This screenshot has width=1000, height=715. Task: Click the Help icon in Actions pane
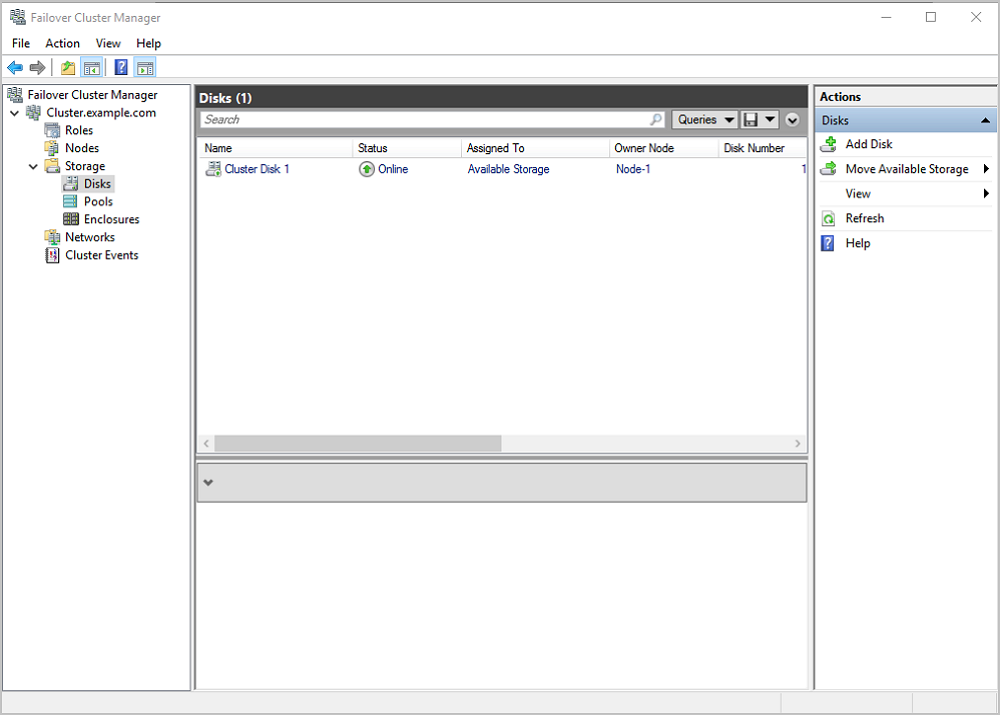[828, 243]
